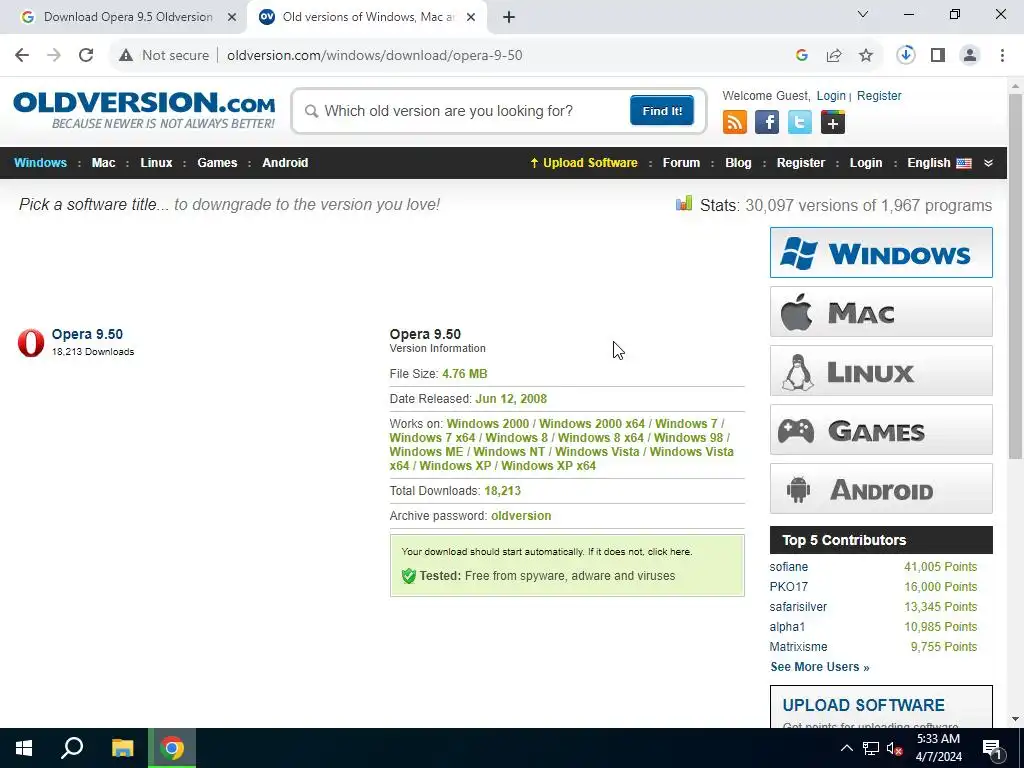Click the big Android platform button
Viewport: 1024px width, 768px height.
881,489
